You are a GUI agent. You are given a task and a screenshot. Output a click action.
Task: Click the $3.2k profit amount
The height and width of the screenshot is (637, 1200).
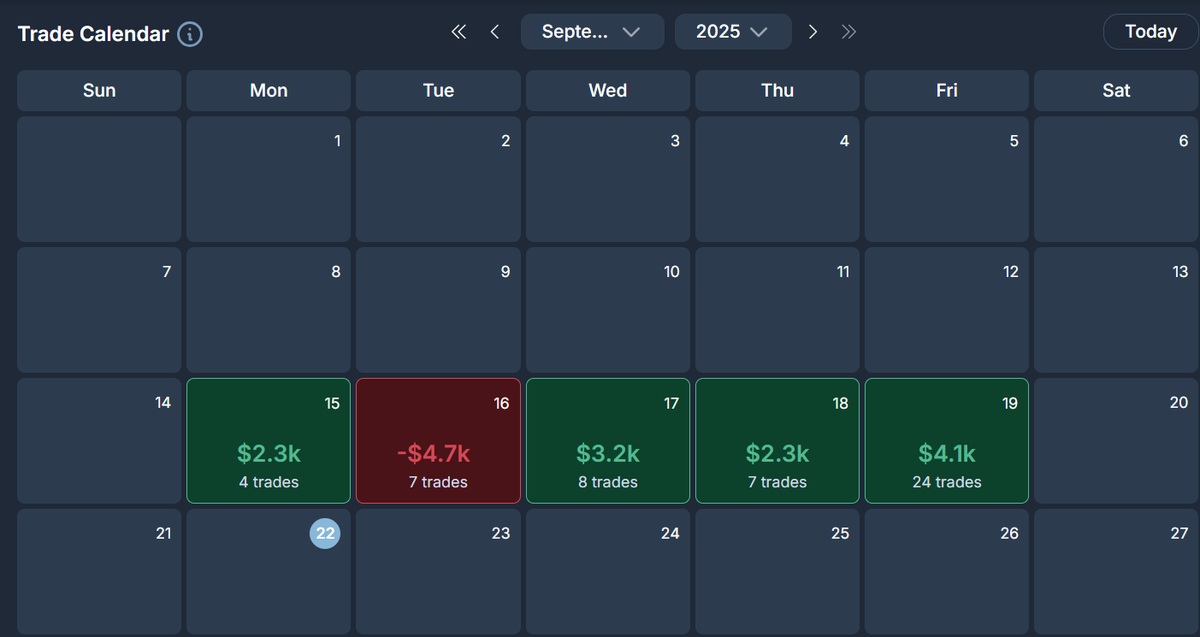(608, 453)
